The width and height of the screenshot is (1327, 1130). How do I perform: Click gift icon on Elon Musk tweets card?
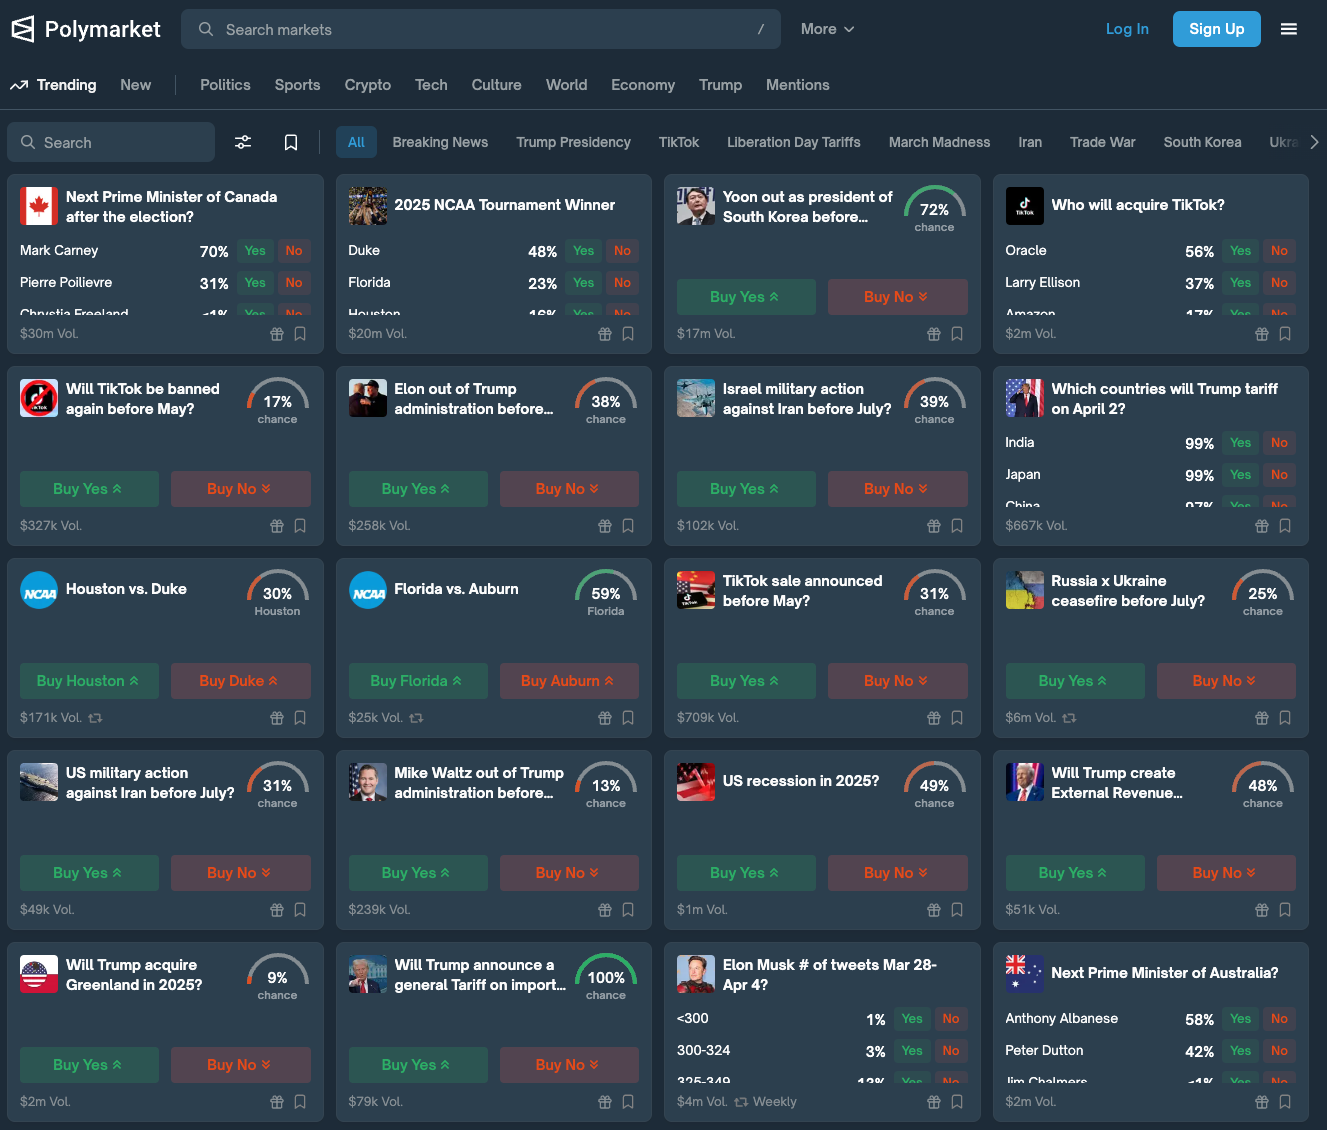click(934, 1102)
